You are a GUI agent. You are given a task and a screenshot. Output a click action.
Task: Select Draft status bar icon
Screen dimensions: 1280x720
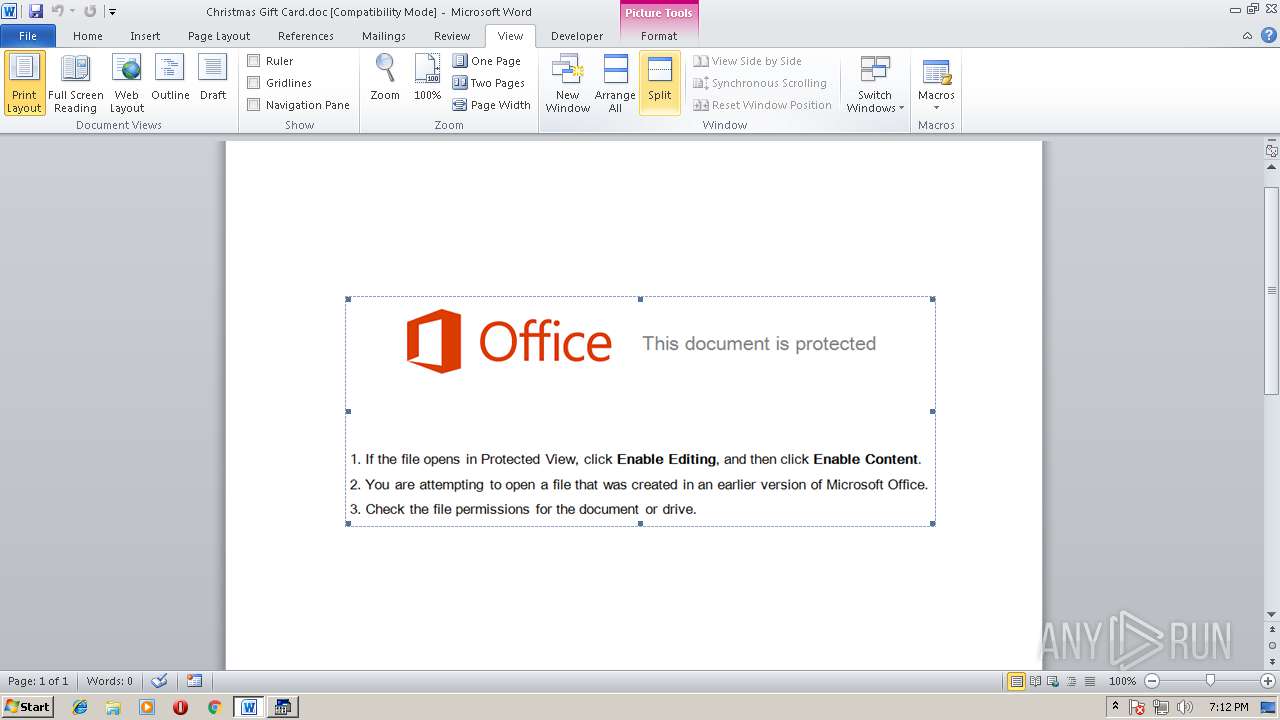1089,681
